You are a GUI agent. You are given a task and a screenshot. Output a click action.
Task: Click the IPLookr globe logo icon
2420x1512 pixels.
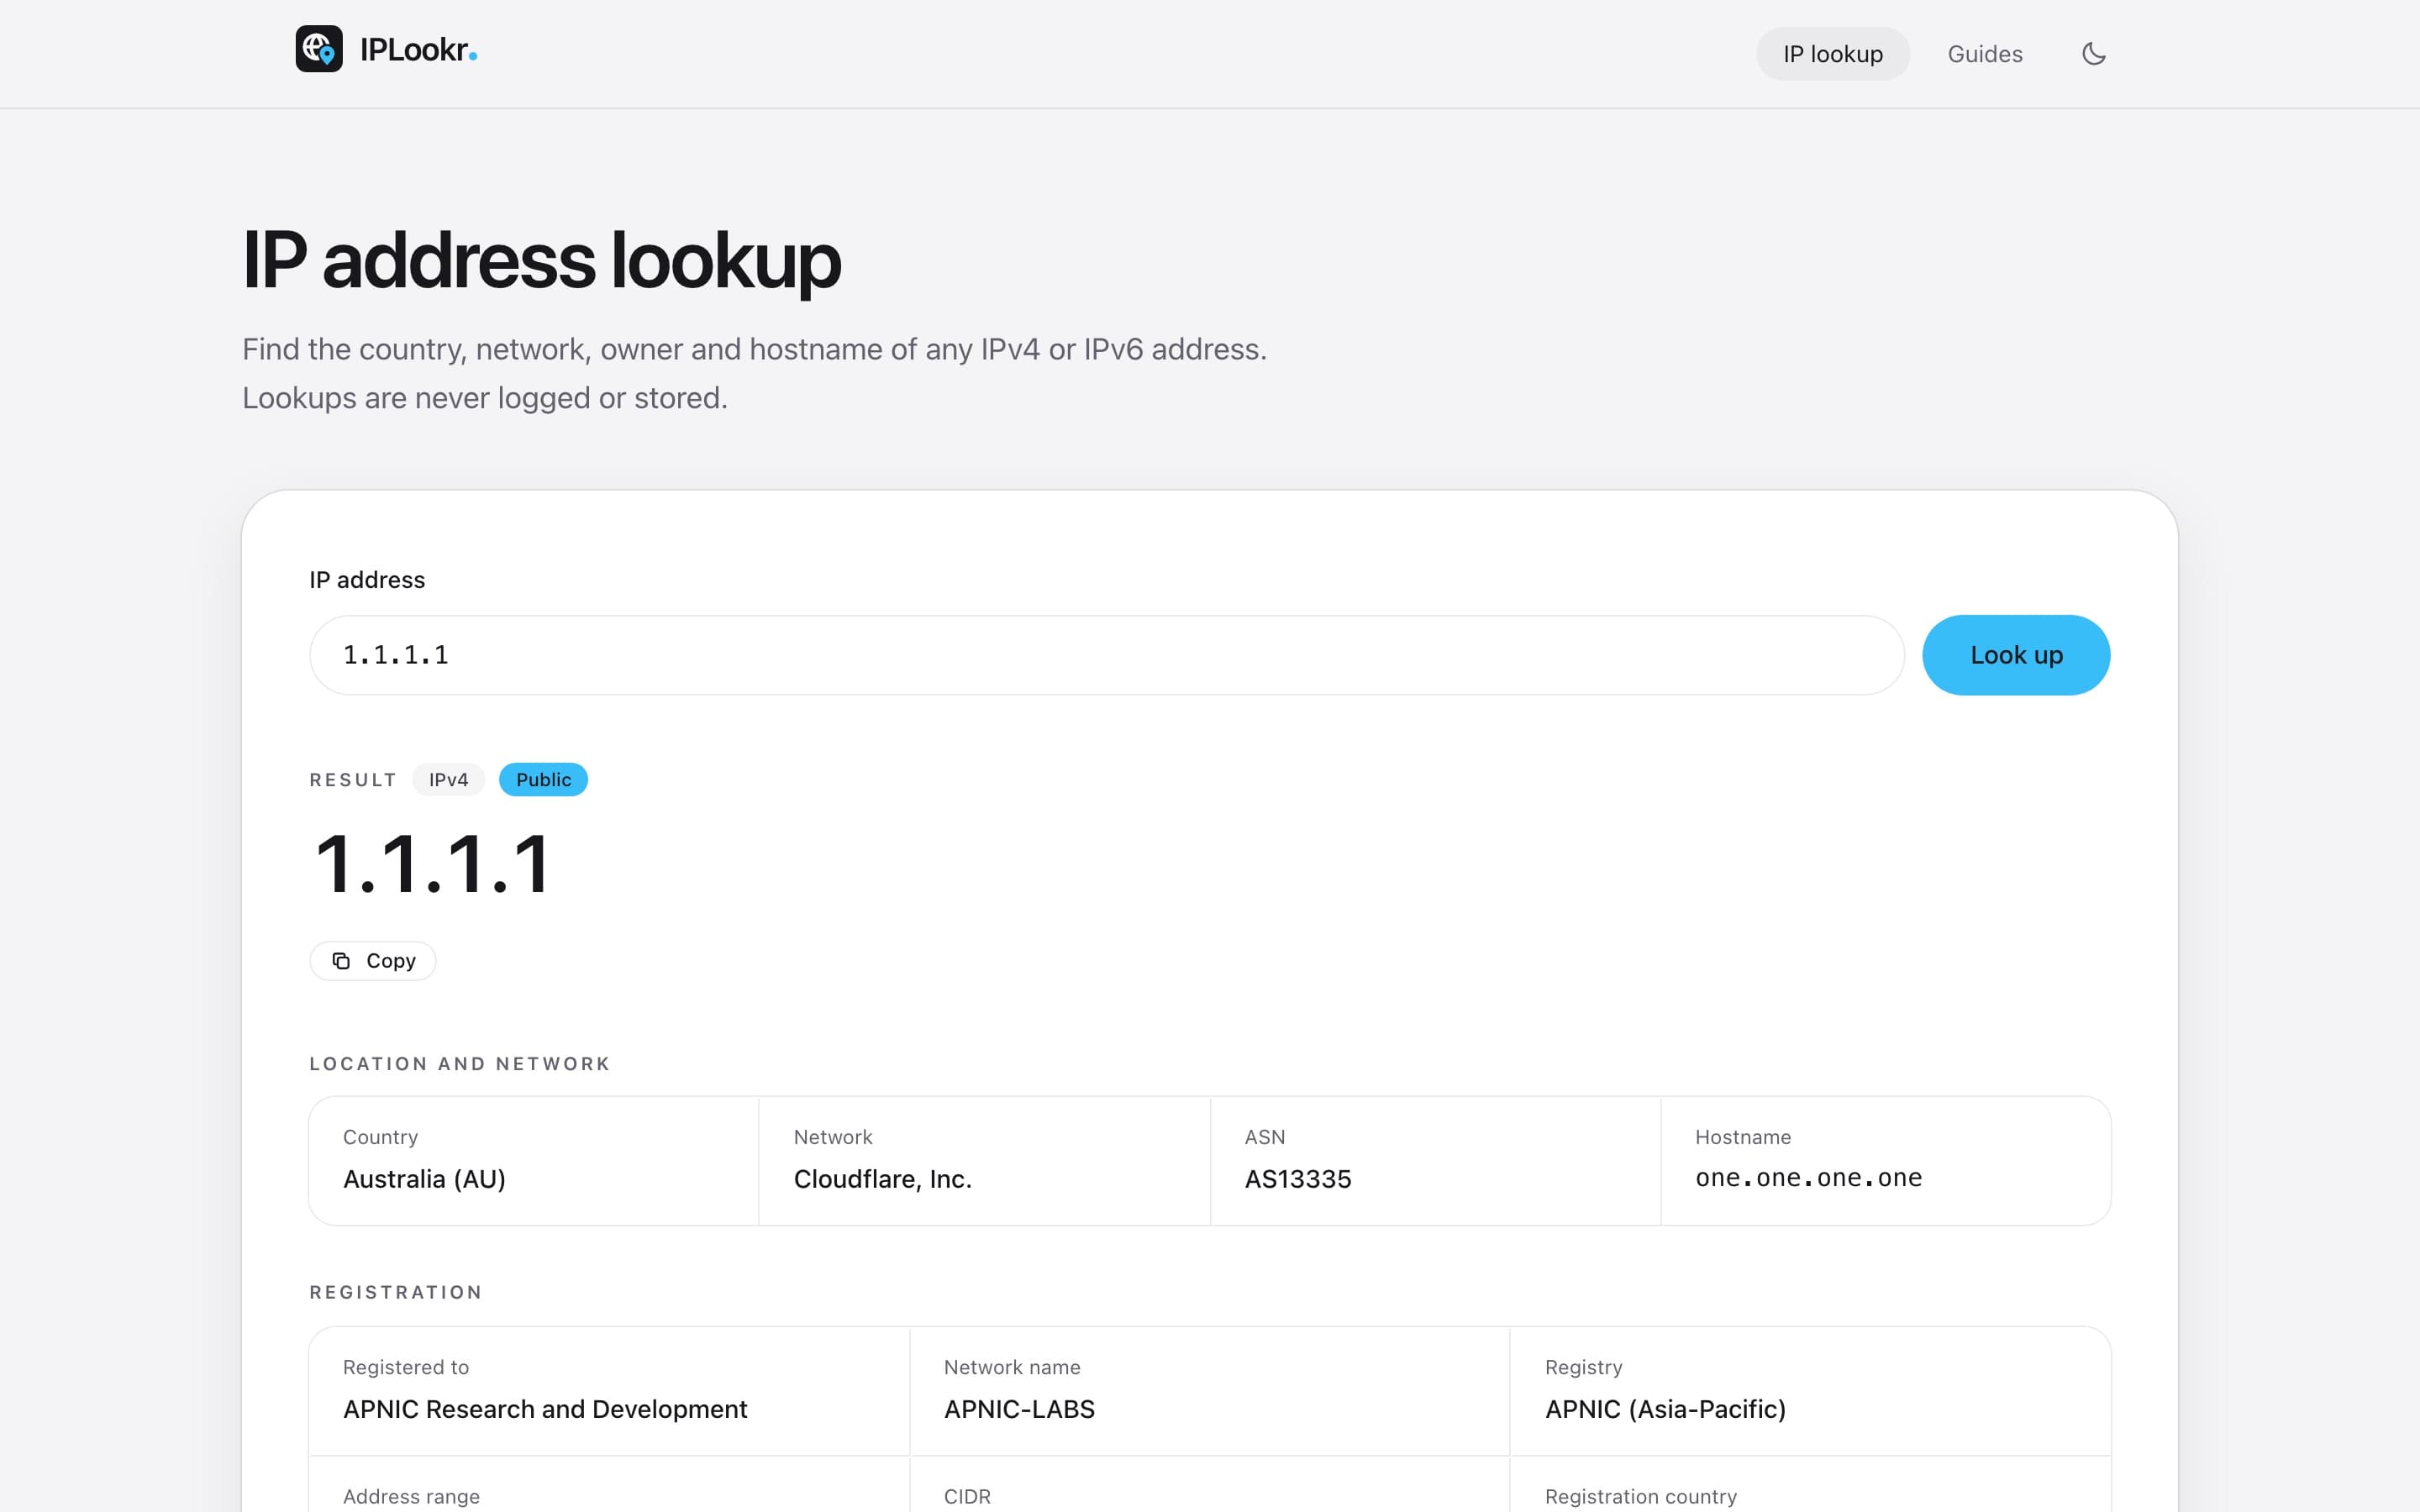(319, 49)
